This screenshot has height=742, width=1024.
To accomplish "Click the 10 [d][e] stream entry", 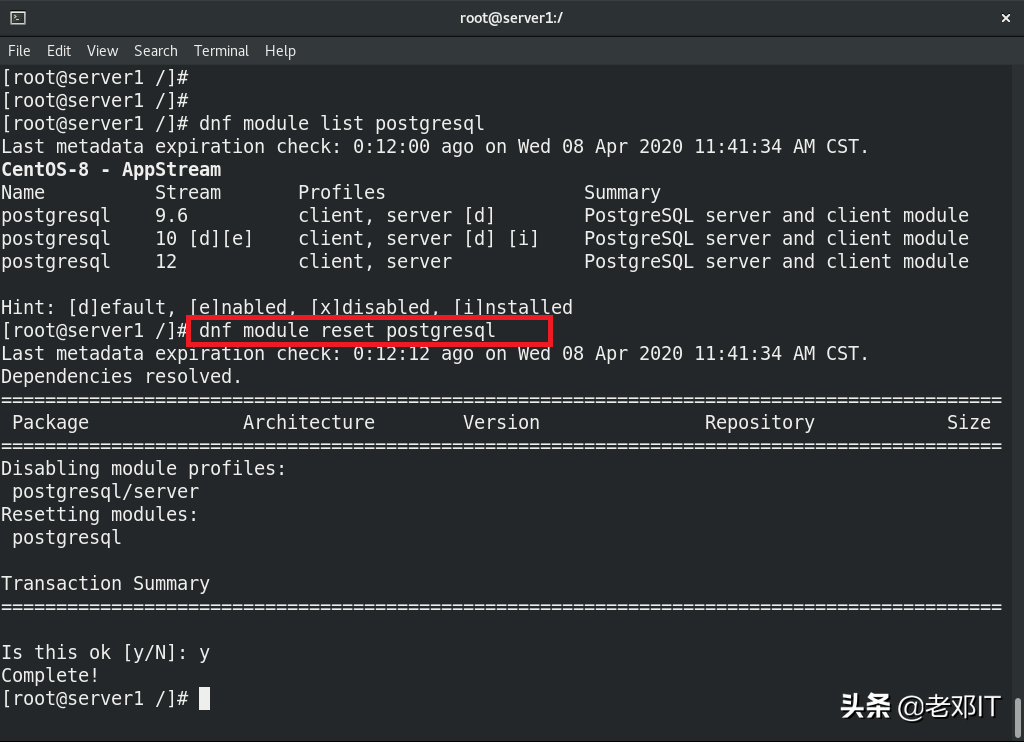I will [x=203, y=238].
